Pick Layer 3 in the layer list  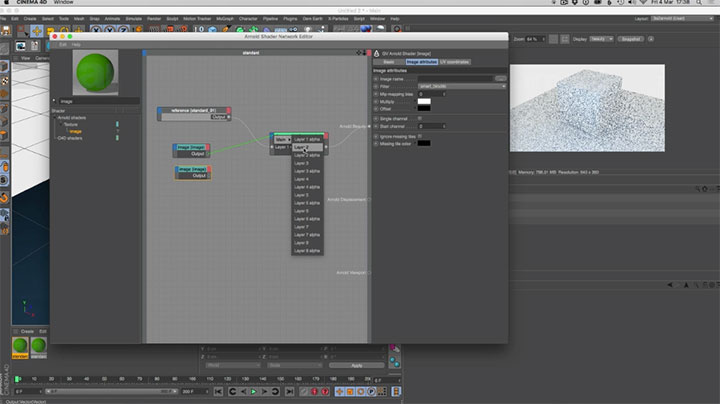click(307, 163)
